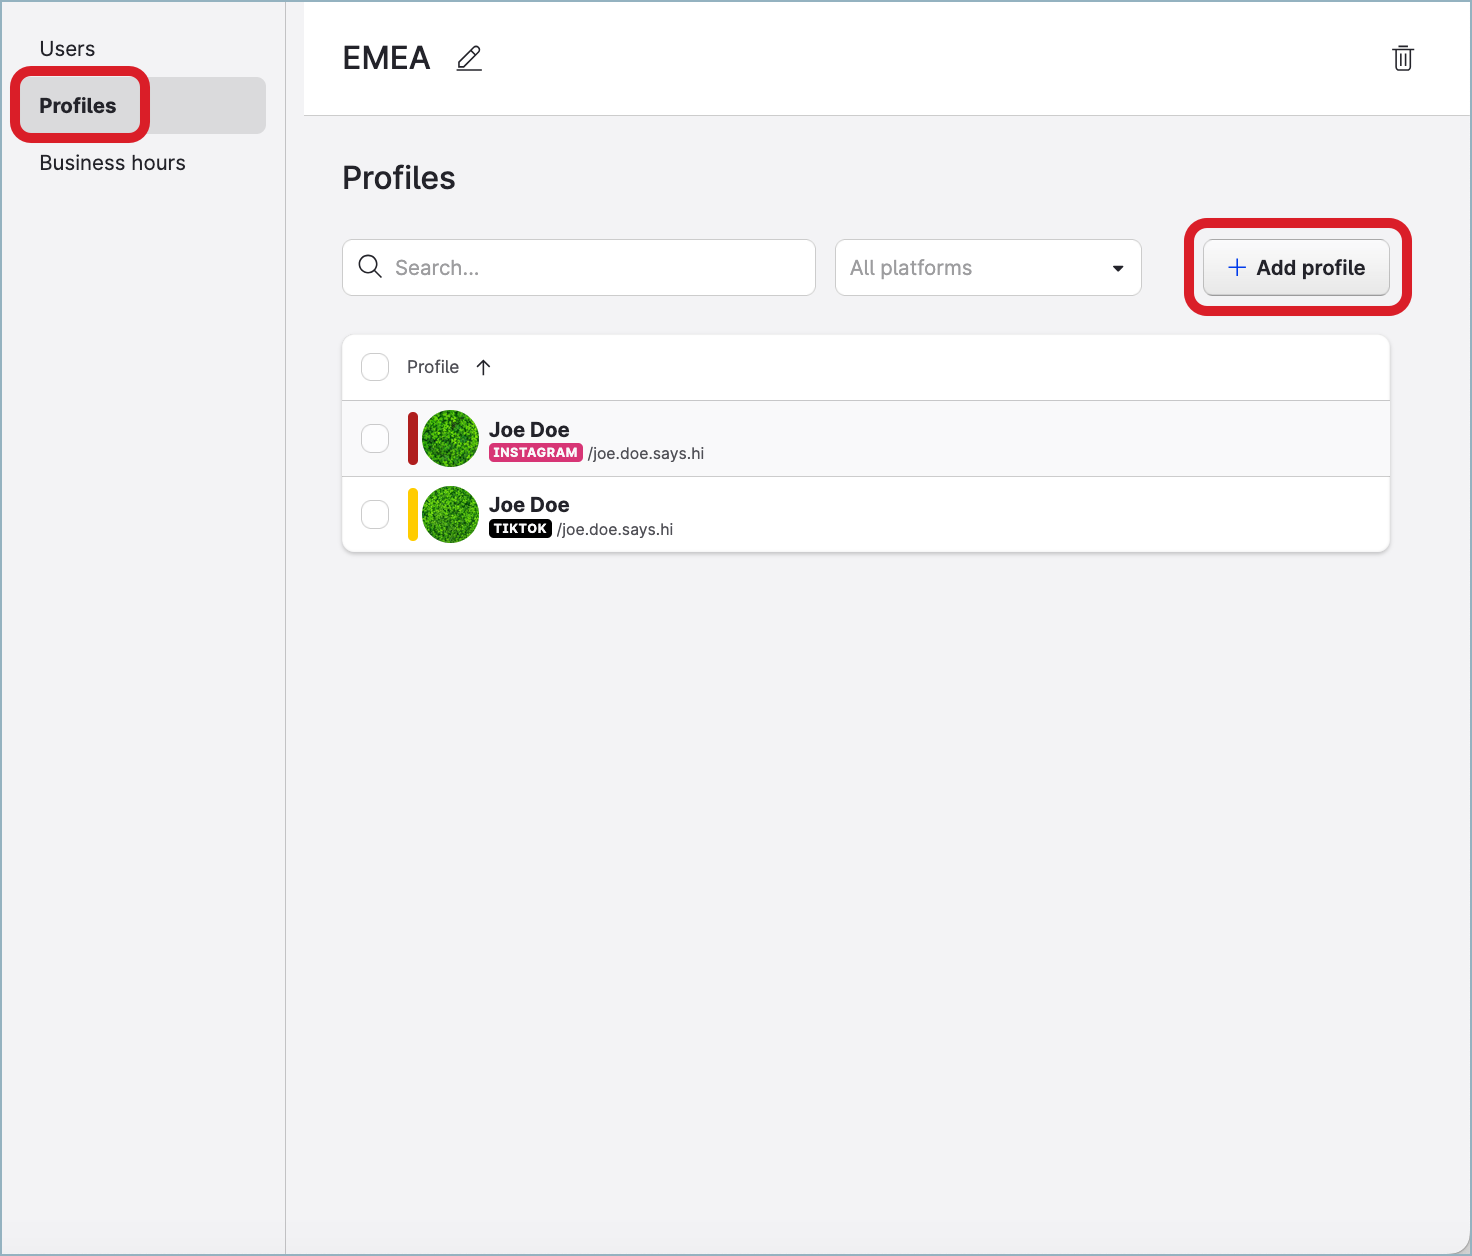Viewport: 1472px width, 1256px height.
Task: Expand the platform filter chevron
Action: tap(1117, 268)
